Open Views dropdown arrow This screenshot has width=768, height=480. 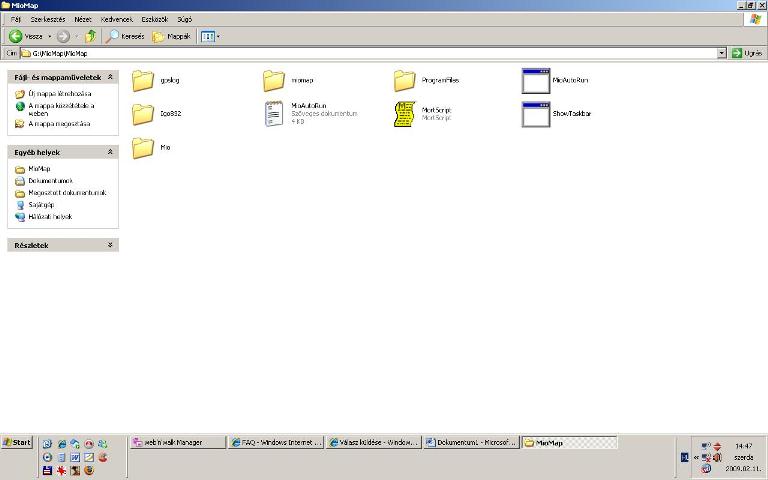[218, 36]
